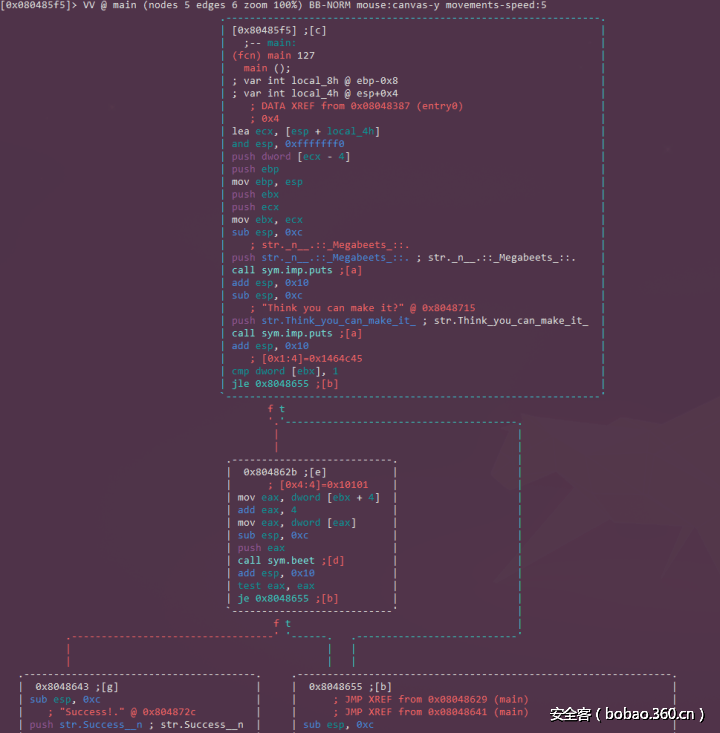
Task: Click the "push ebp" instruction
Action: [255, 169]
